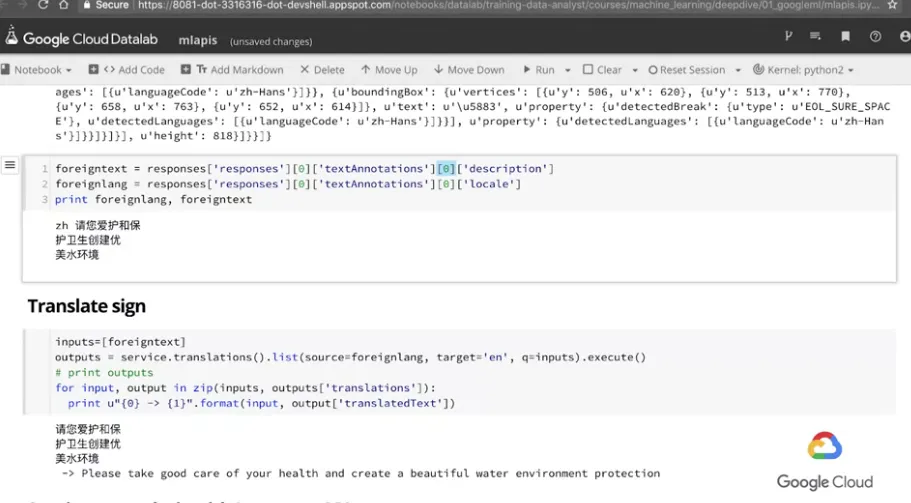Screen dimensions: 911x503
Task: Move cell up with Move Up
Action: tap(389, 70)
